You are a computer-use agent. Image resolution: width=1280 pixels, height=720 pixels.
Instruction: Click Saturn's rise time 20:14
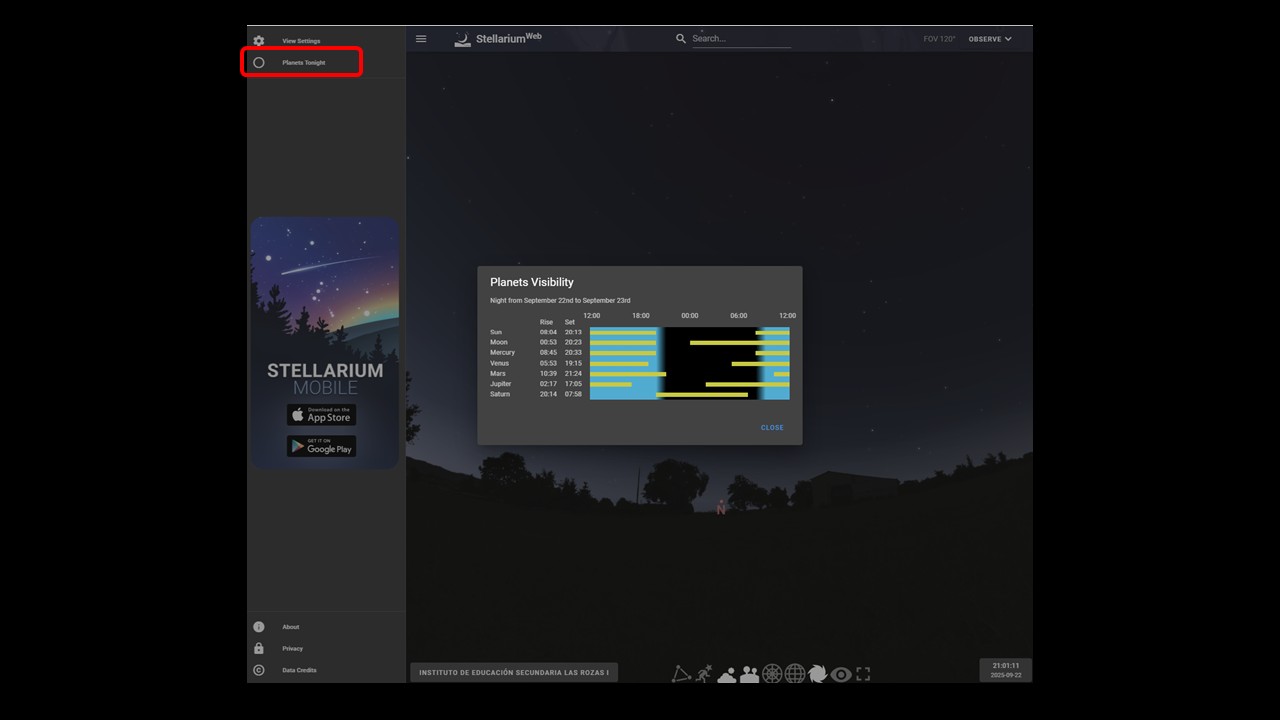(x=548, y=394)
